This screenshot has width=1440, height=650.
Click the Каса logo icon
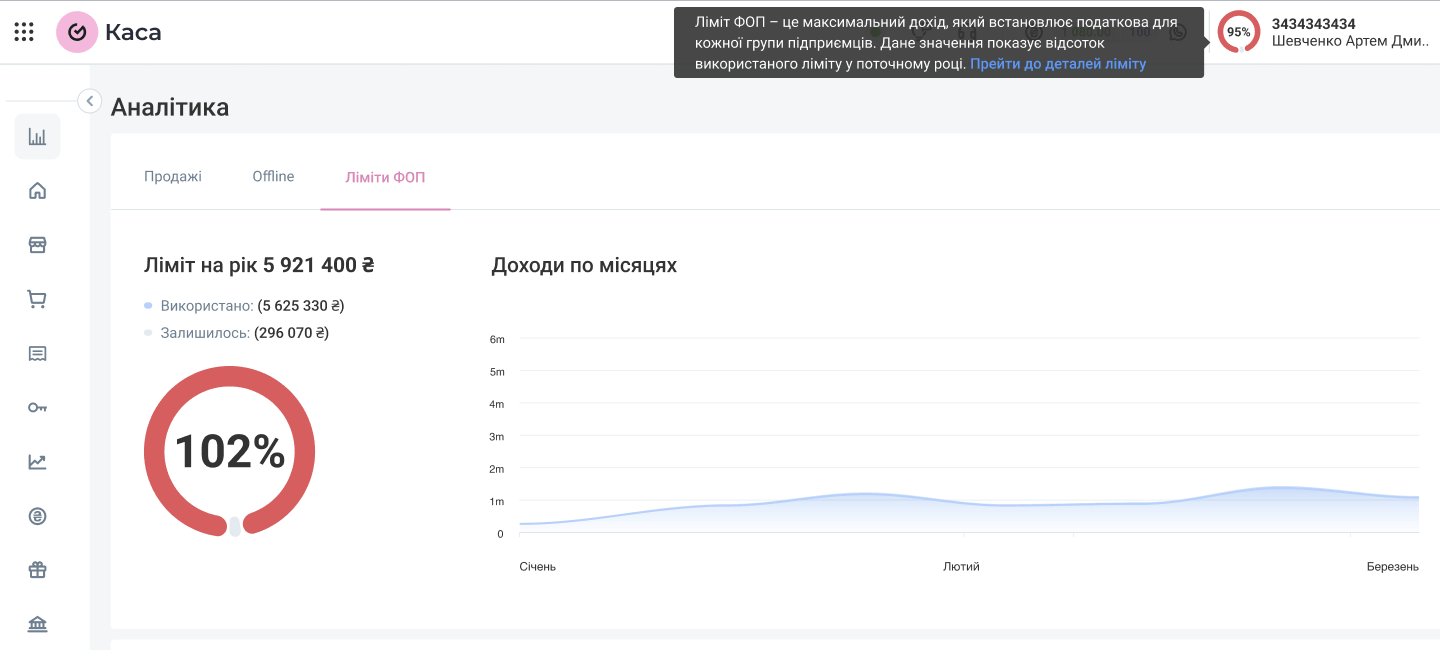[x=77, y=32]
